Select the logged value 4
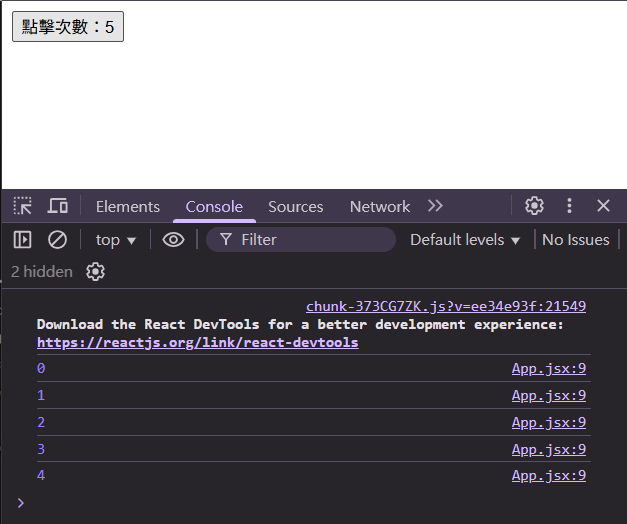Viewport: 627px width, 524px height. pyautogui.click(x=41, y=475)
